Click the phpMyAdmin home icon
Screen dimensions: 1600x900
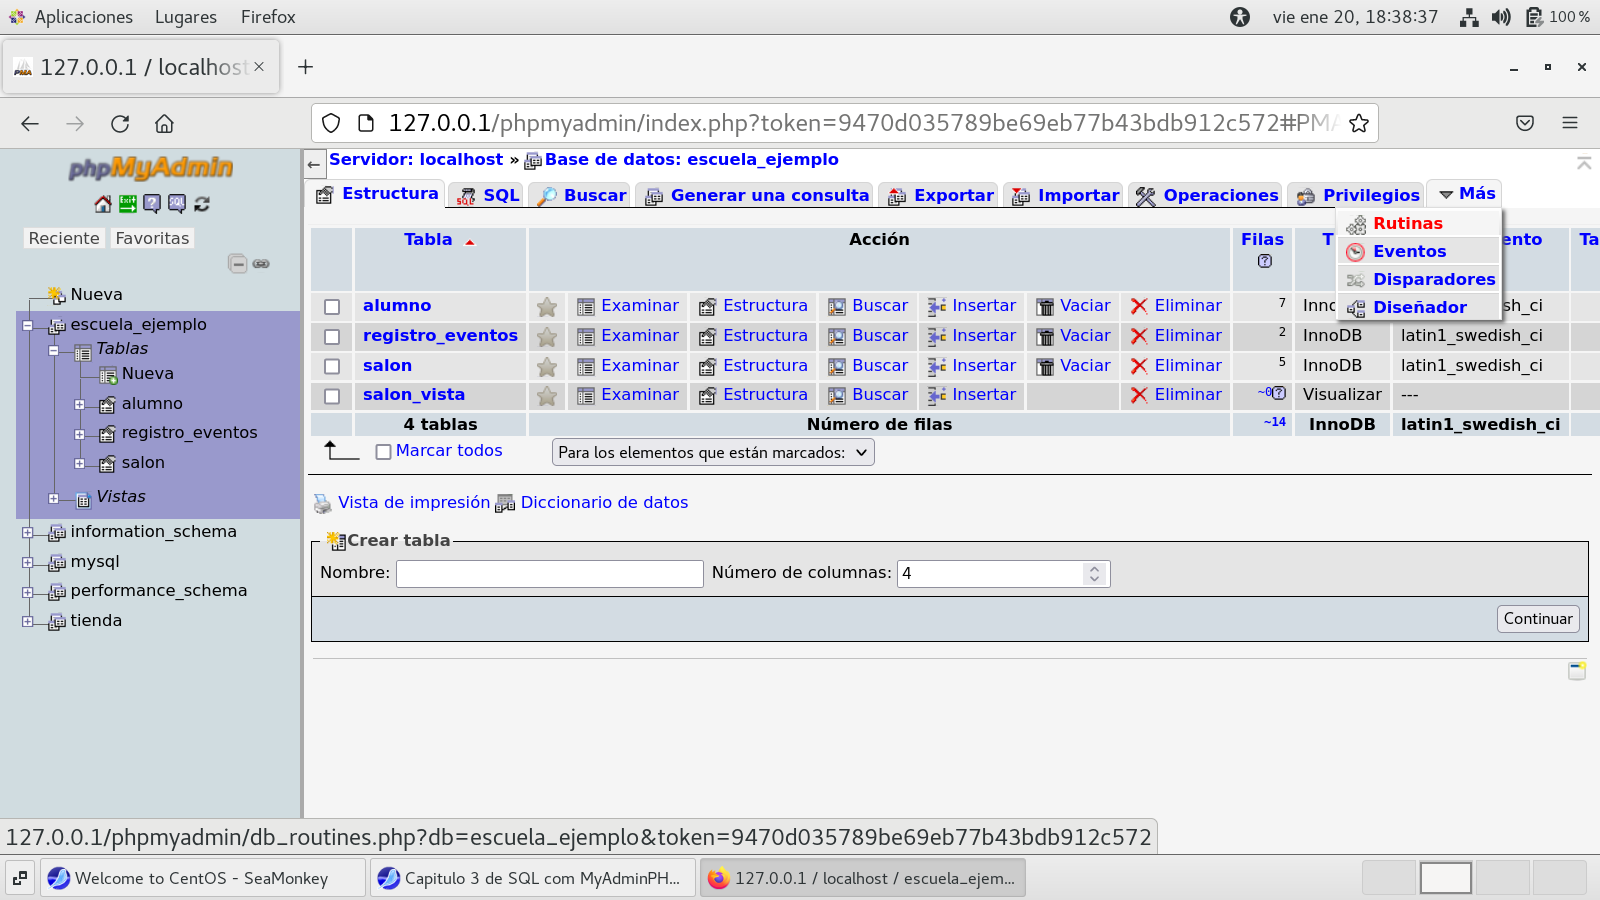(102, 204)
